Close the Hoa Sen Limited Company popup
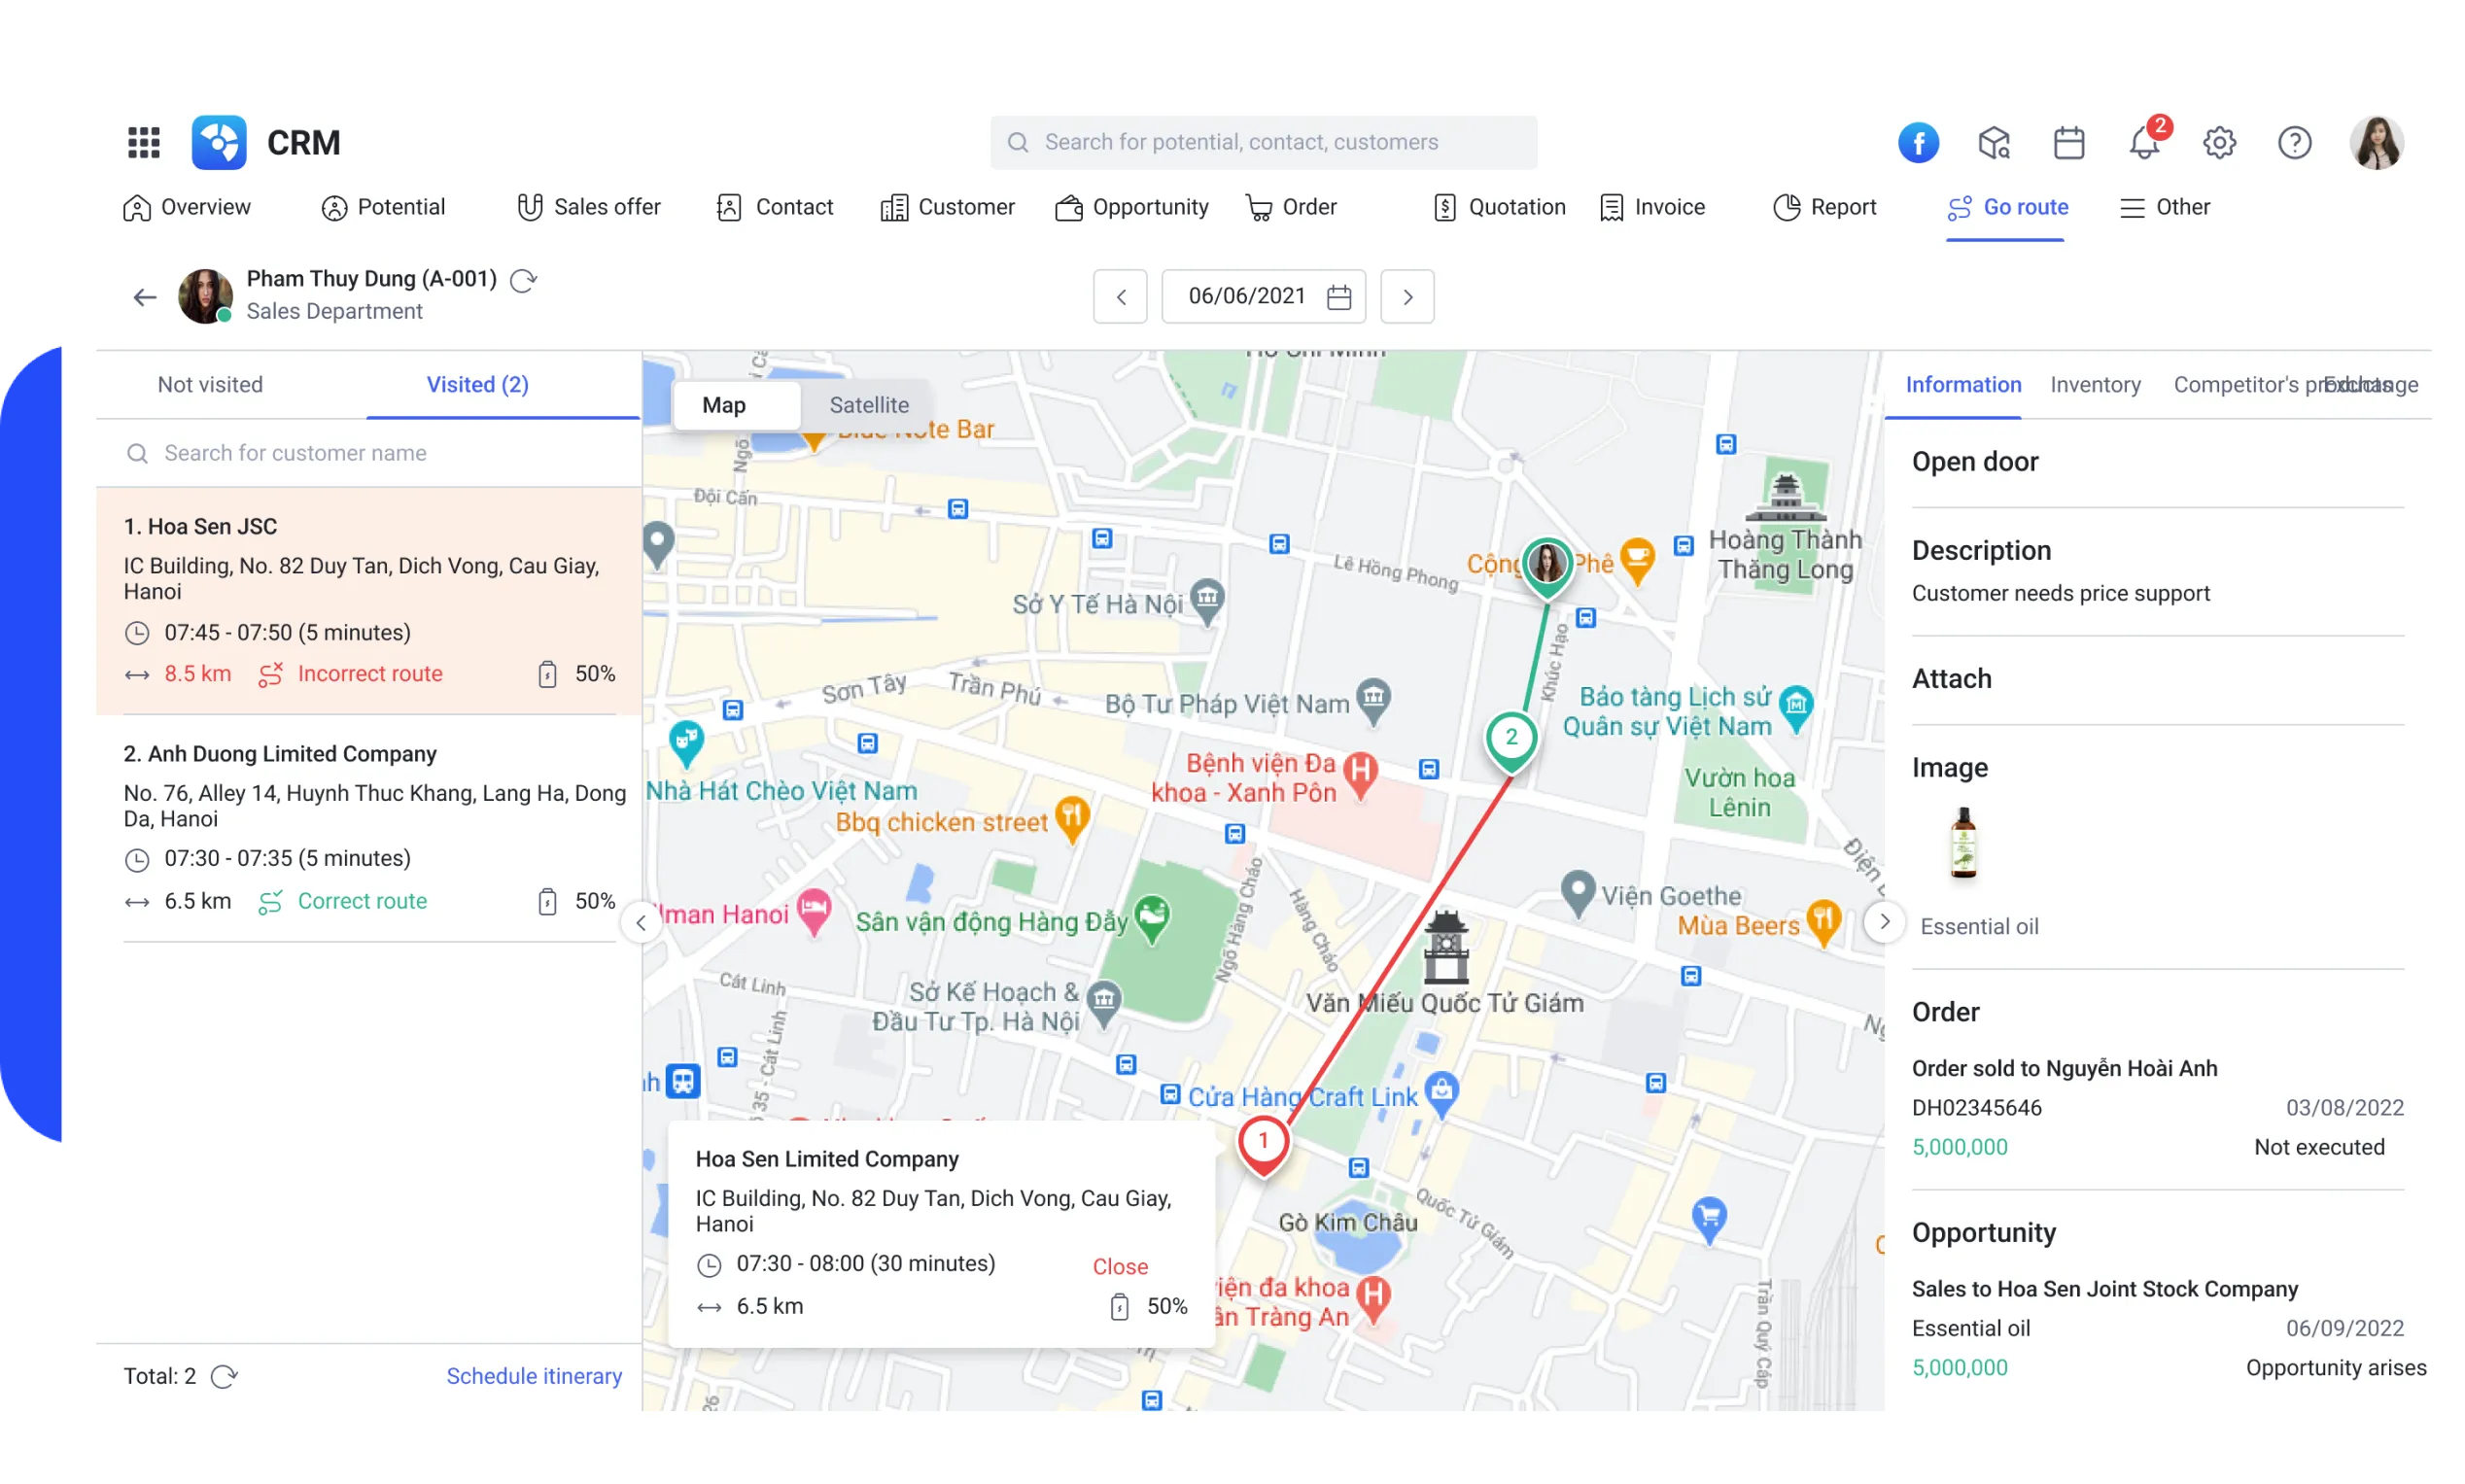The width and height of the screenshot is (2465, 1484). pos(1119,1266)
